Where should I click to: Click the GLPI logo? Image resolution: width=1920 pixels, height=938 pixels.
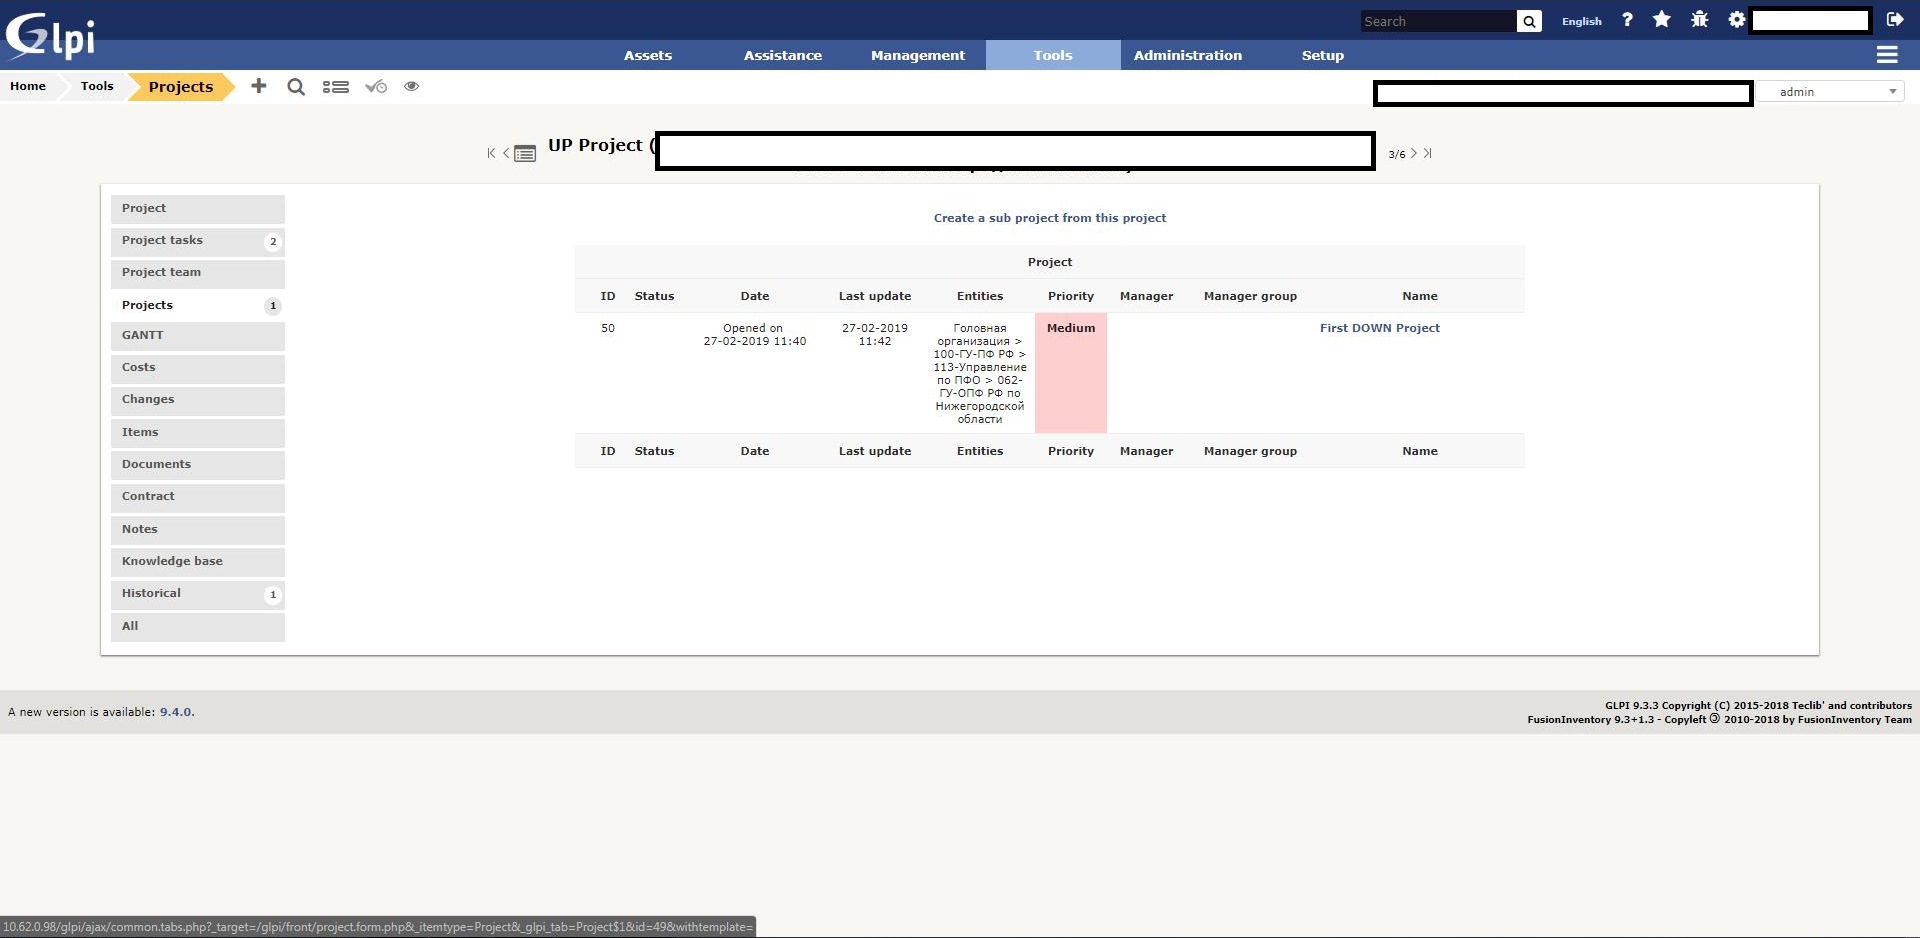coord(50,35)
